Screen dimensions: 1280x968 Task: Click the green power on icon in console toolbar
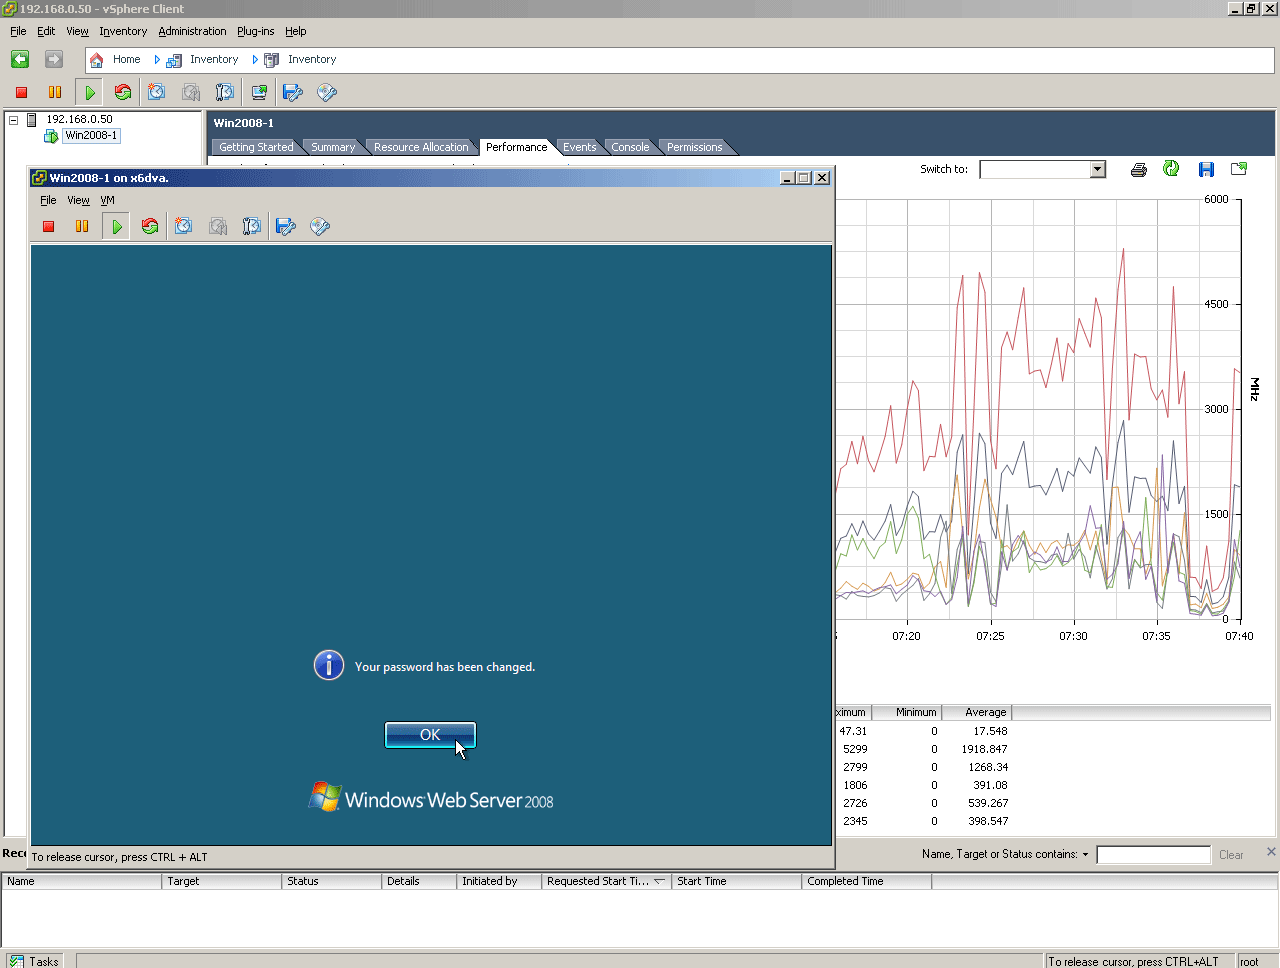[x=116, y=227]
